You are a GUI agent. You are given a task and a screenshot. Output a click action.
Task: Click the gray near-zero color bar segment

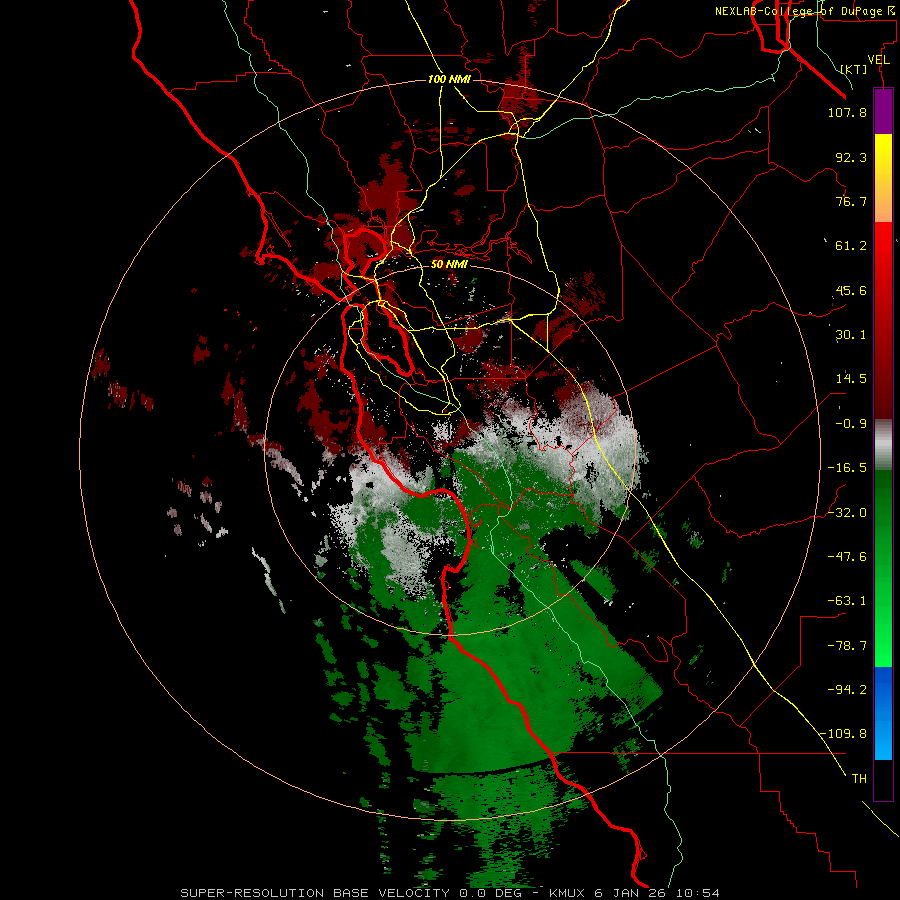(x=883, y=445)
